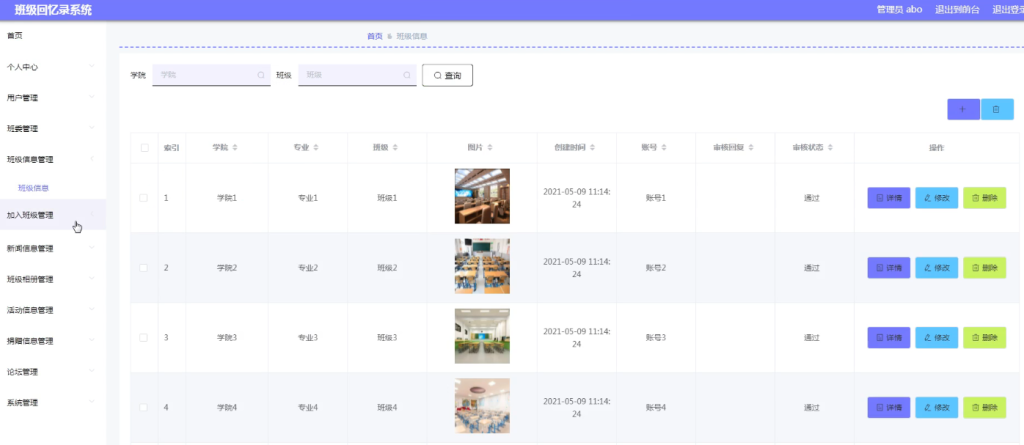This screenshot has height=445, width=1024.
Task: Click 删除 for 学院3 row
Action: (x=984, y=338)
